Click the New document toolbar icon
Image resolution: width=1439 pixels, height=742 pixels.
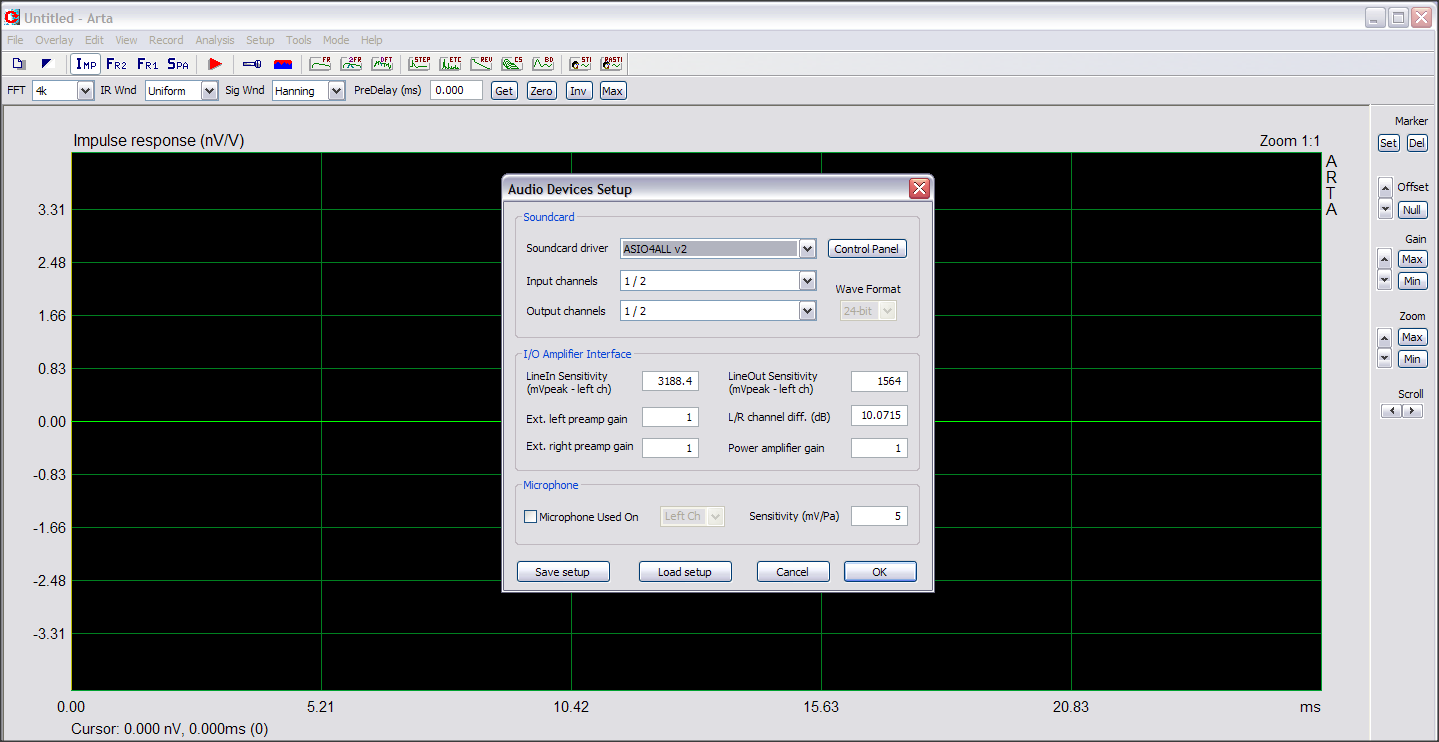[18, 64]
